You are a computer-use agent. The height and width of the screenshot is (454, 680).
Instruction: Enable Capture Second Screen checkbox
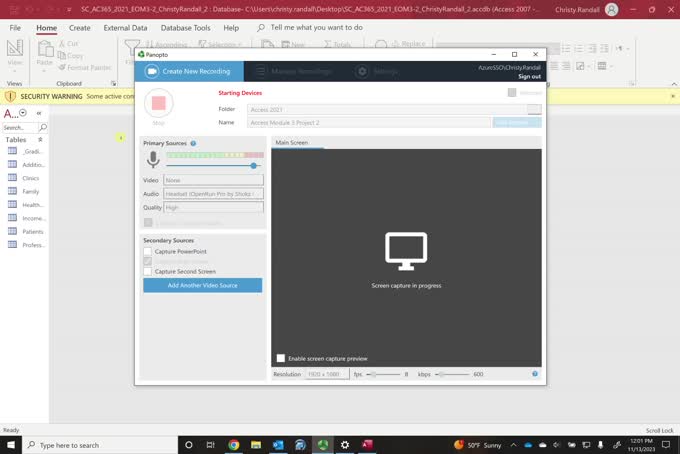click(x=147, y=271)
